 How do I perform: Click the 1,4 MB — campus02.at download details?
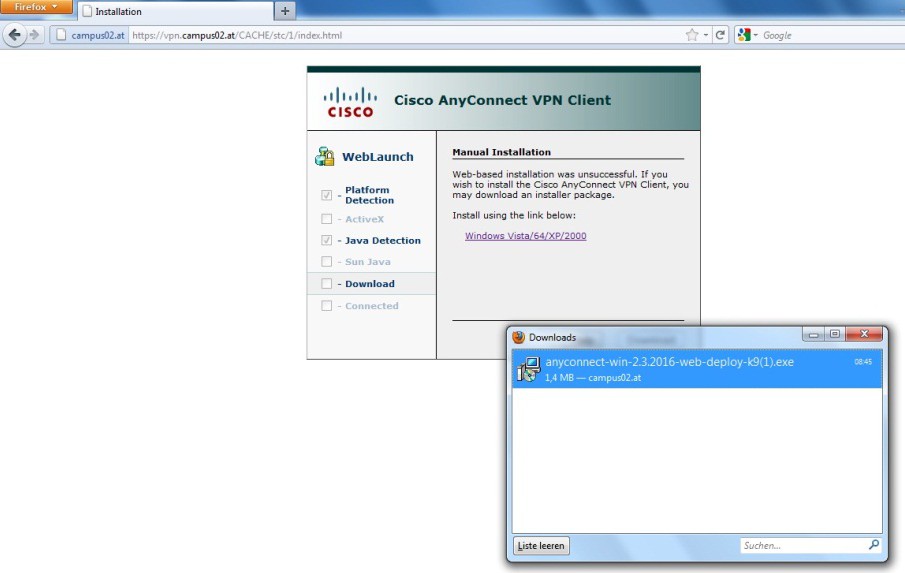[593, 378]
